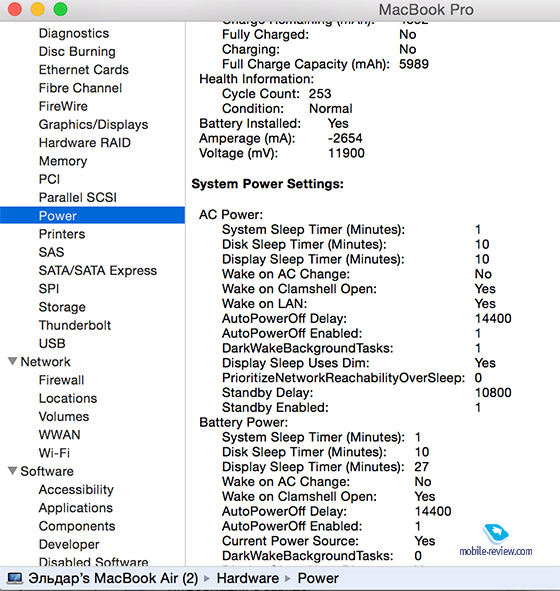Collapse the Network section triangle
The height and width of the screenshot is (591, 560).
(x=12, y=361)
